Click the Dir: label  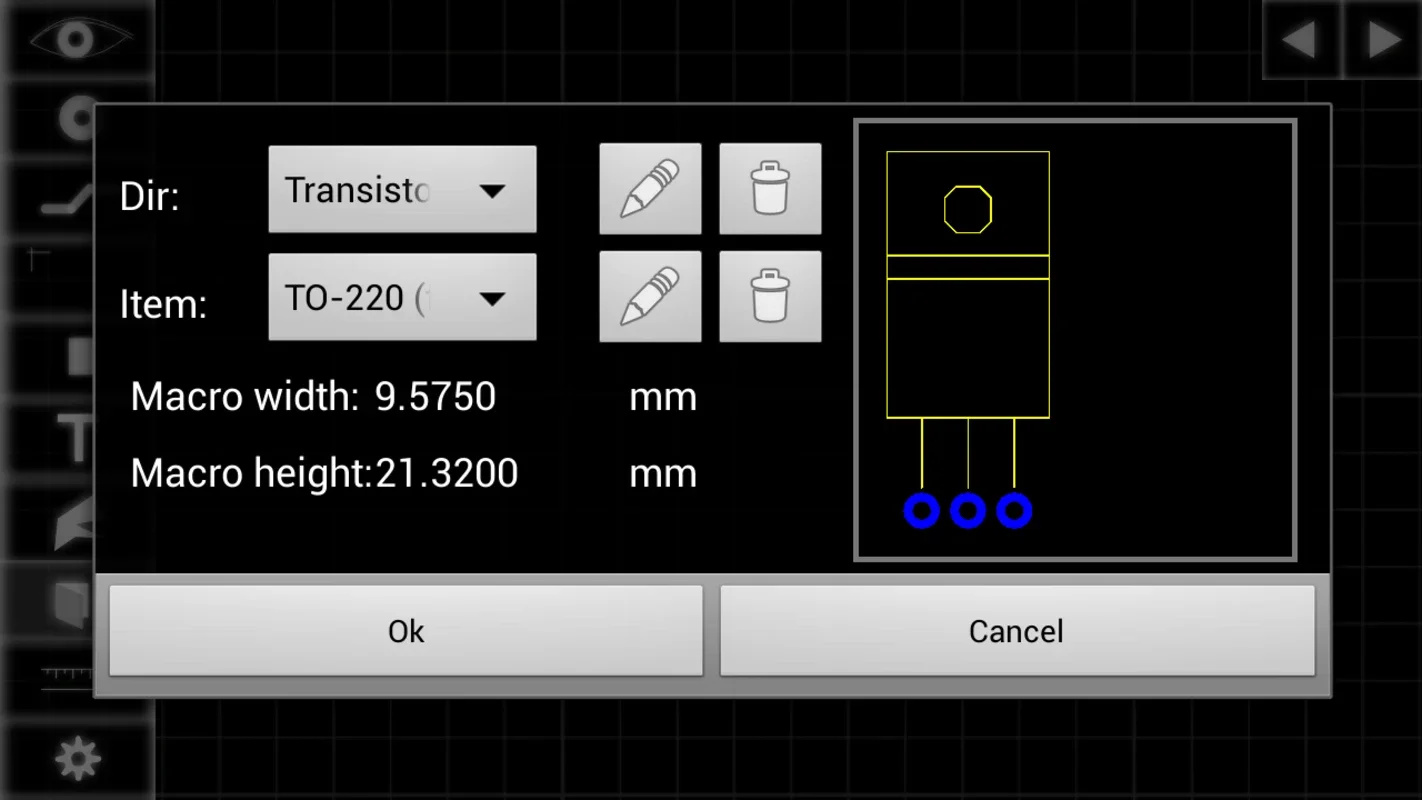150,196
